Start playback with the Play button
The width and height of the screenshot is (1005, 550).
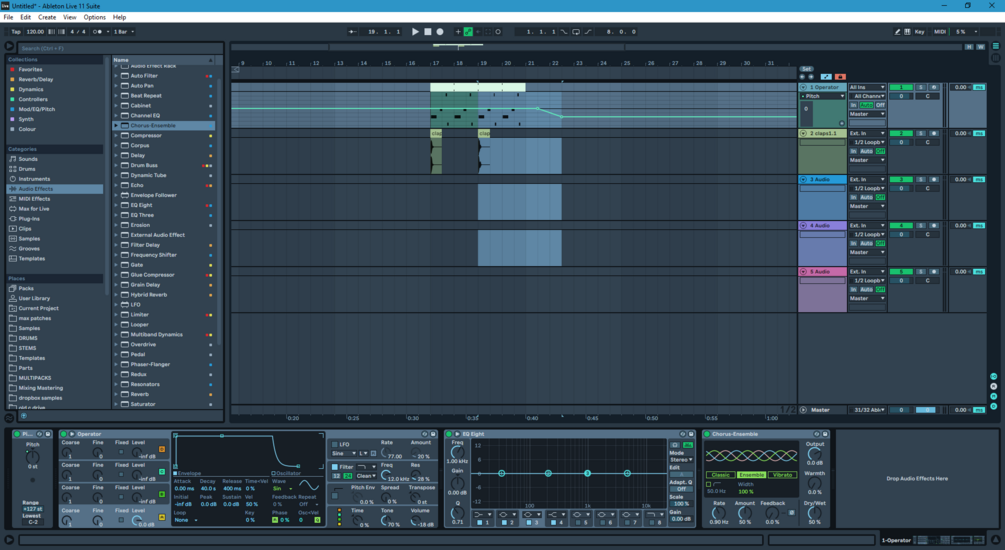pyautogui.click(x=415, y=31)
